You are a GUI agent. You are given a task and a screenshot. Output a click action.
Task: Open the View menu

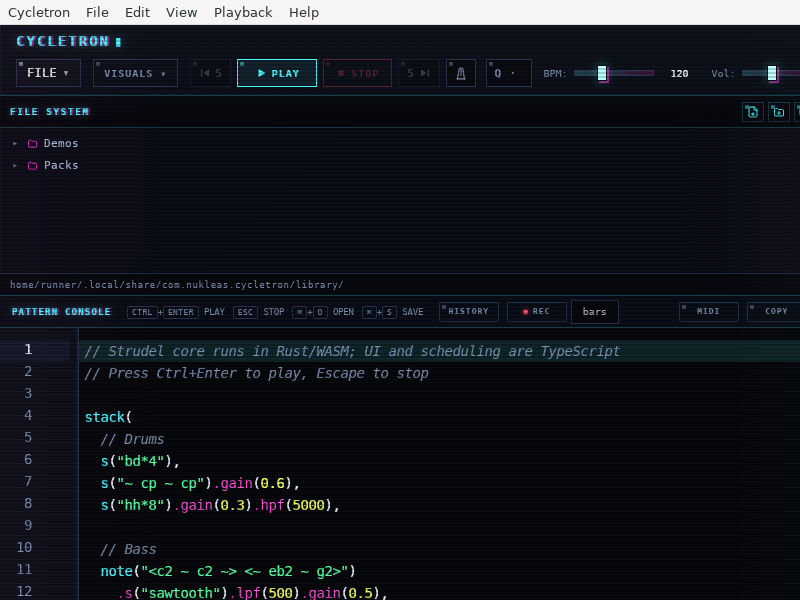click(x=181, y=12)
